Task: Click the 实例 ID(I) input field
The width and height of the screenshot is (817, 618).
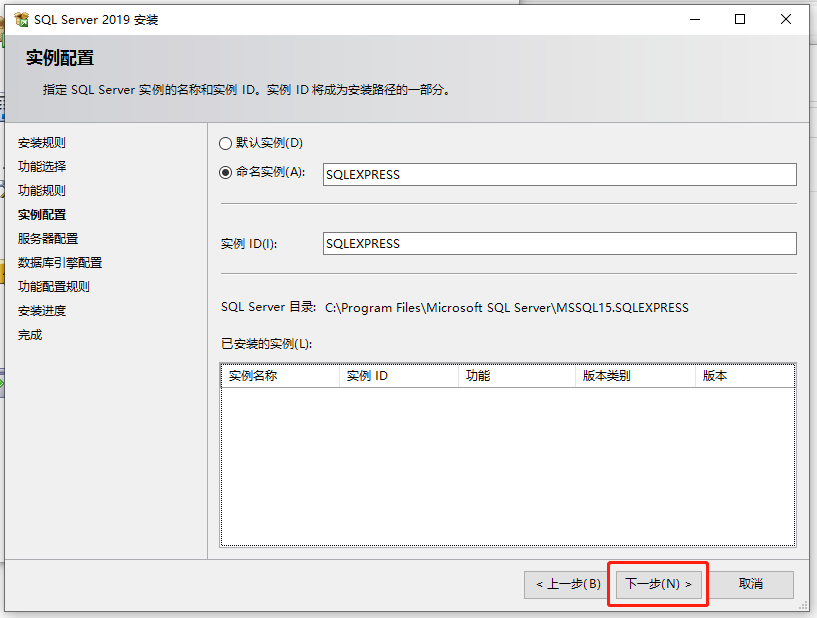Action: [x=560, y=243]
